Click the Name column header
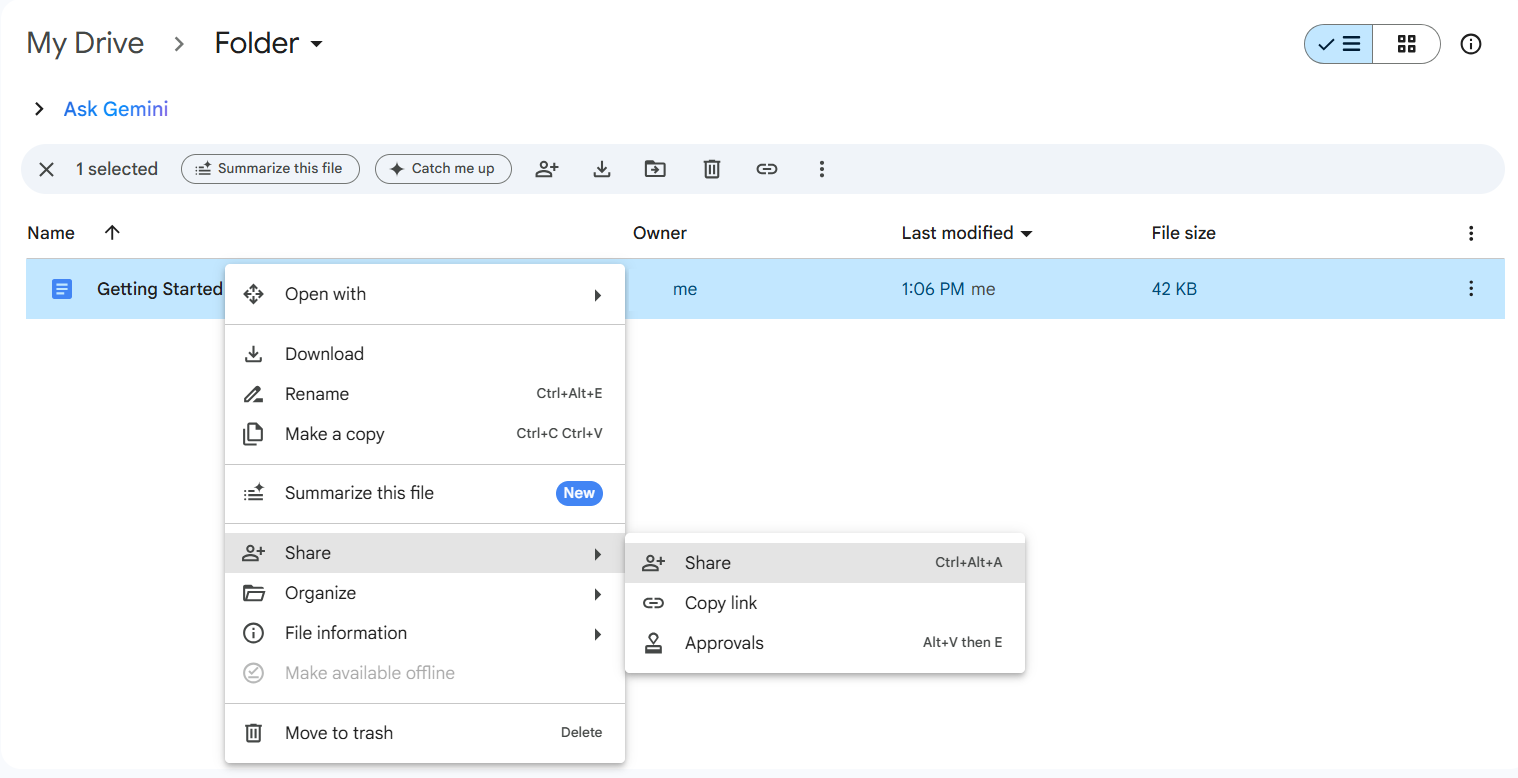The height and width of the screenshot is (778, 1518). (x=51, y=233)
